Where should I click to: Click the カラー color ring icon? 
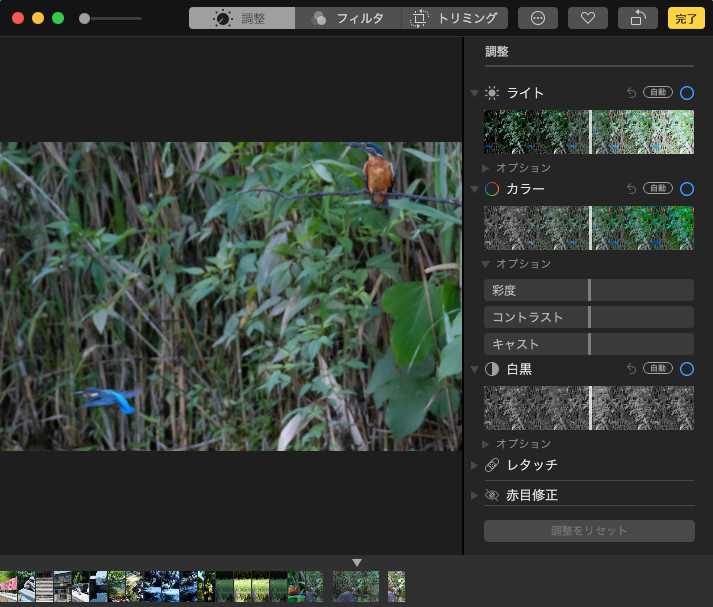(492, 189)
